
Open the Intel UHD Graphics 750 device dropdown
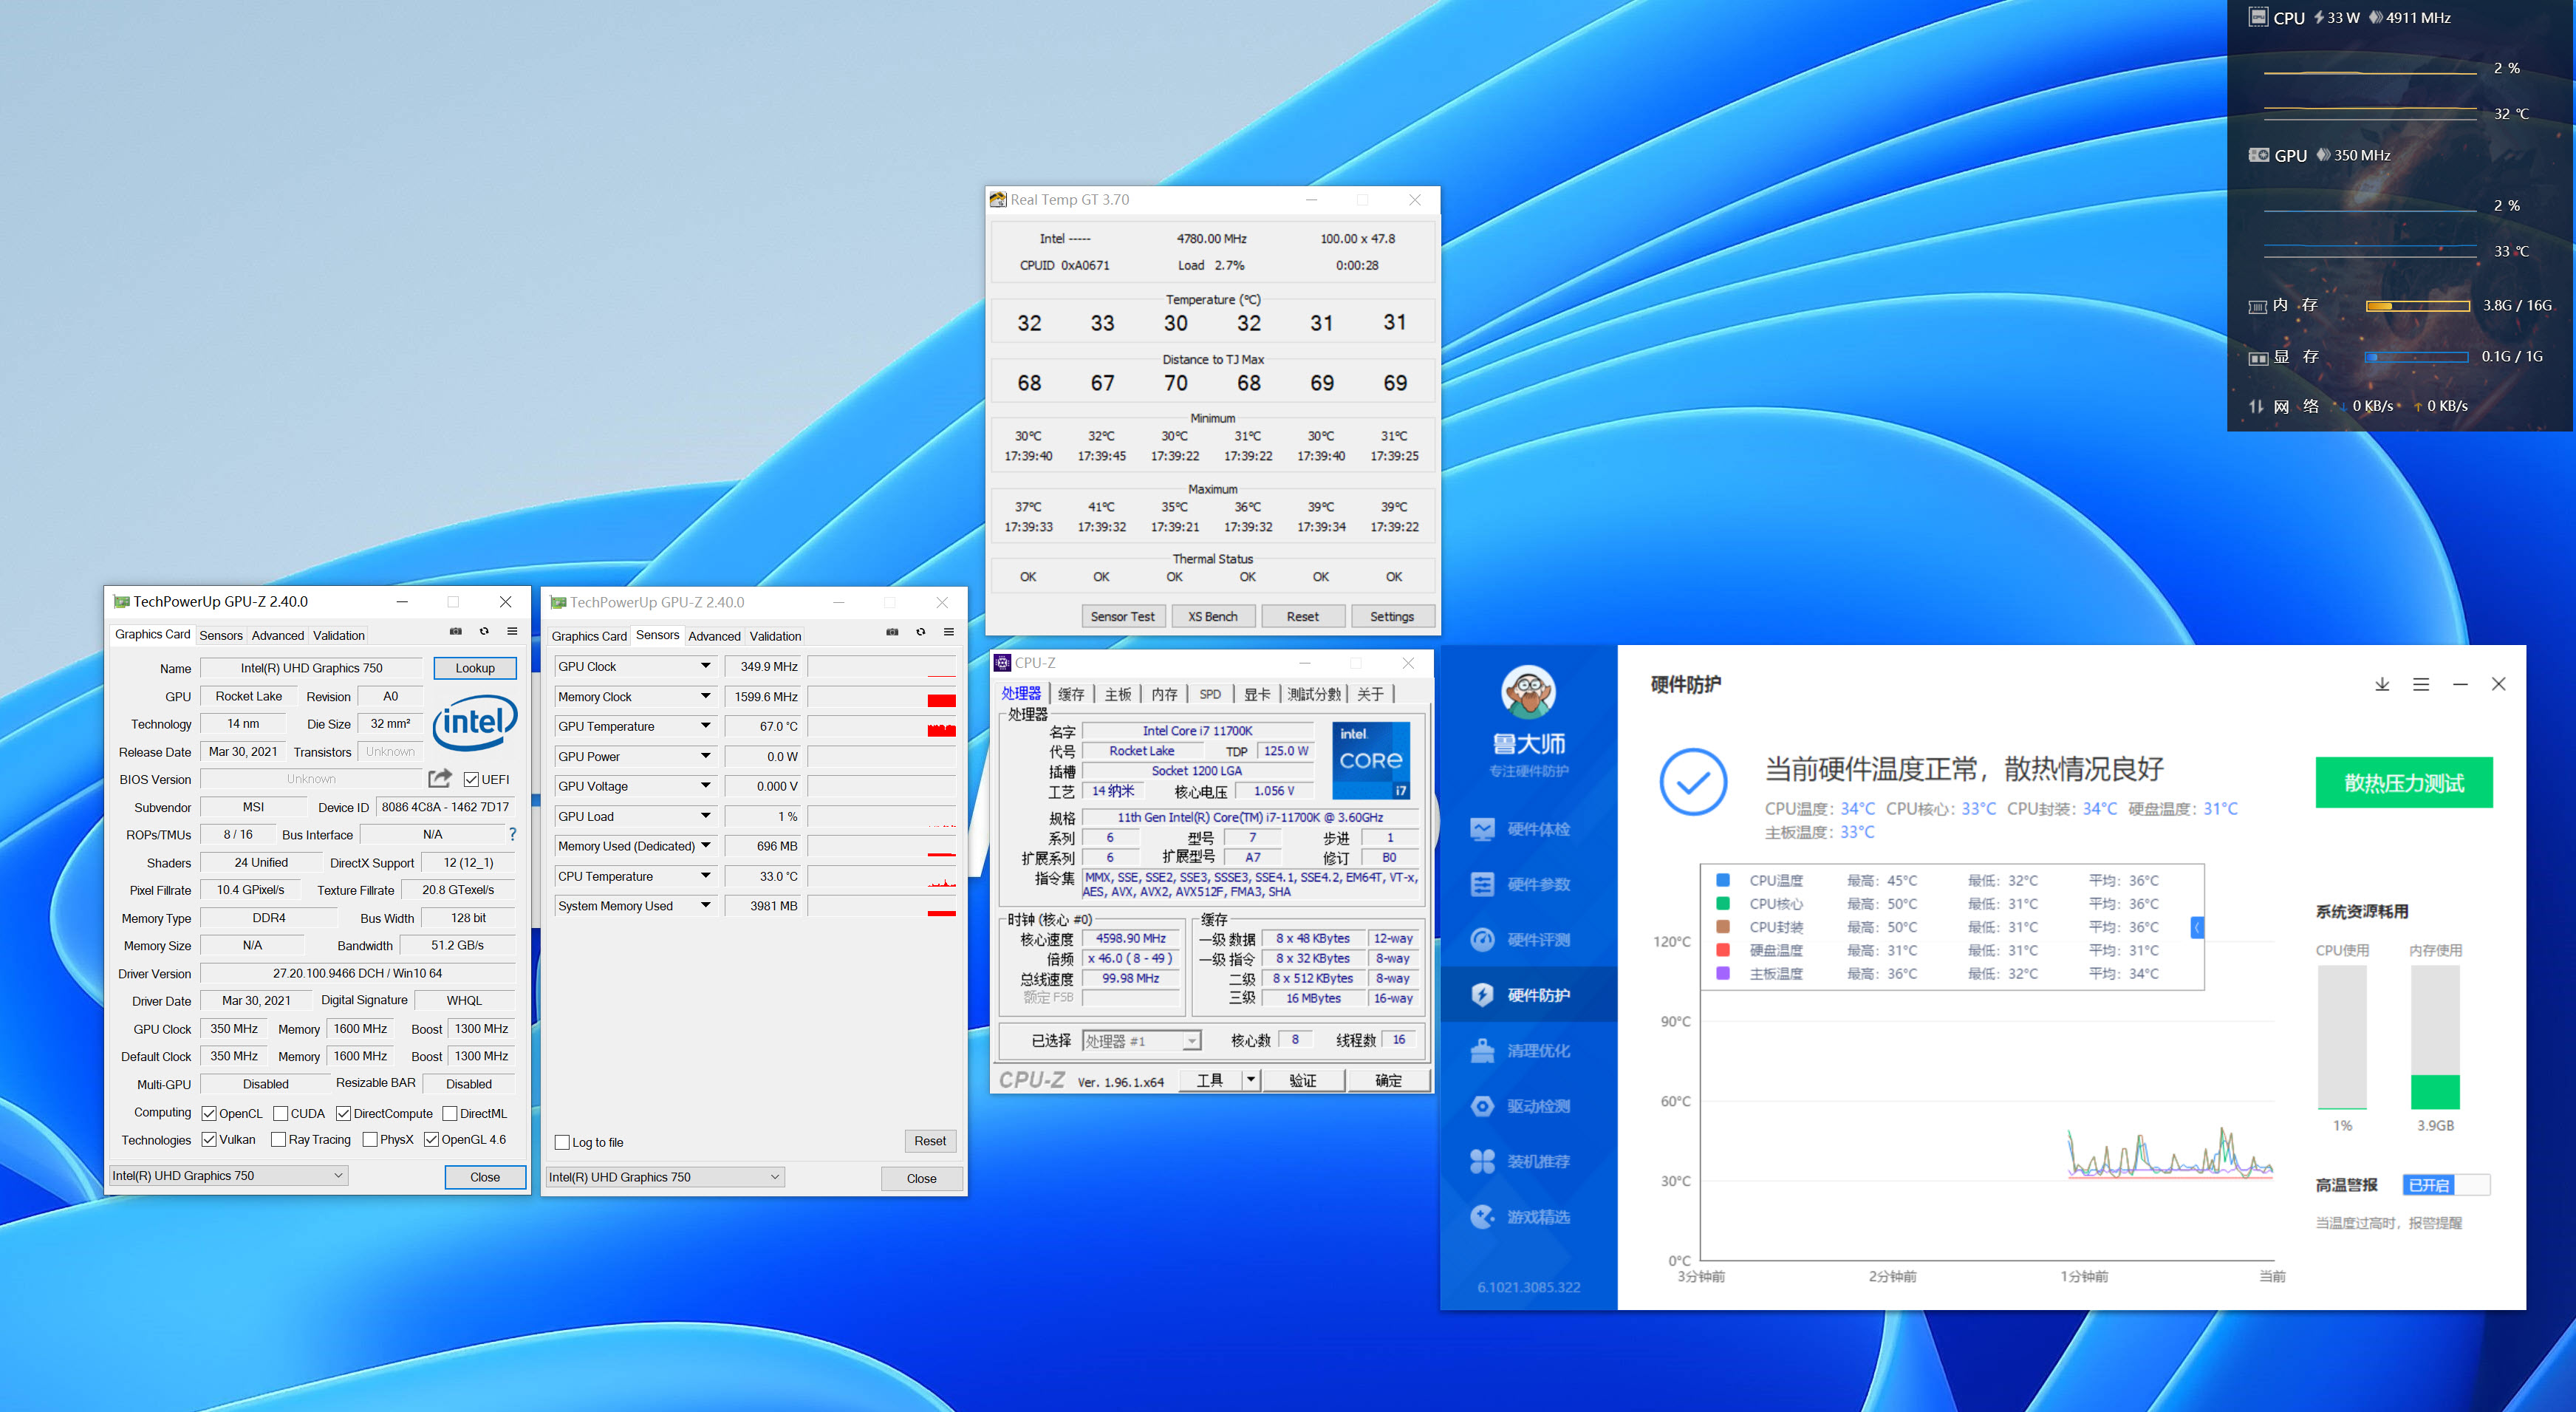[228, 1176]
